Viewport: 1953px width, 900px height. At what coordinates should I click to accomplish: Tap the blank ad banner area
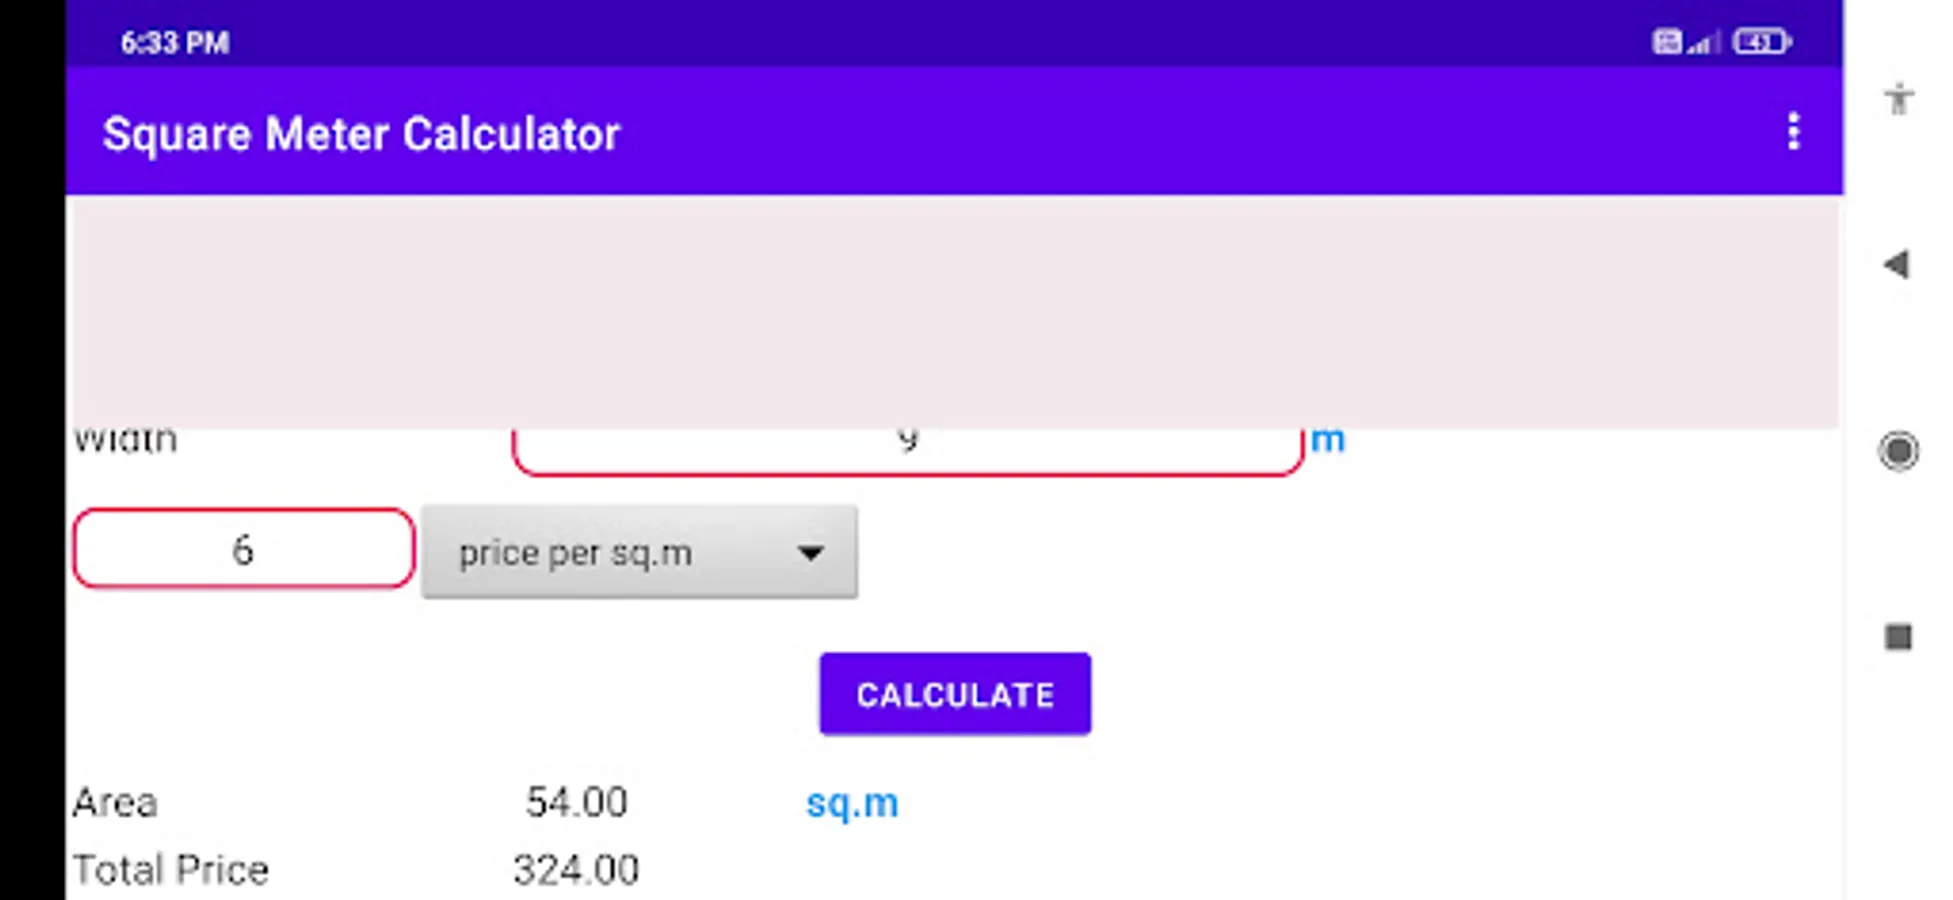tap(950, 312)
